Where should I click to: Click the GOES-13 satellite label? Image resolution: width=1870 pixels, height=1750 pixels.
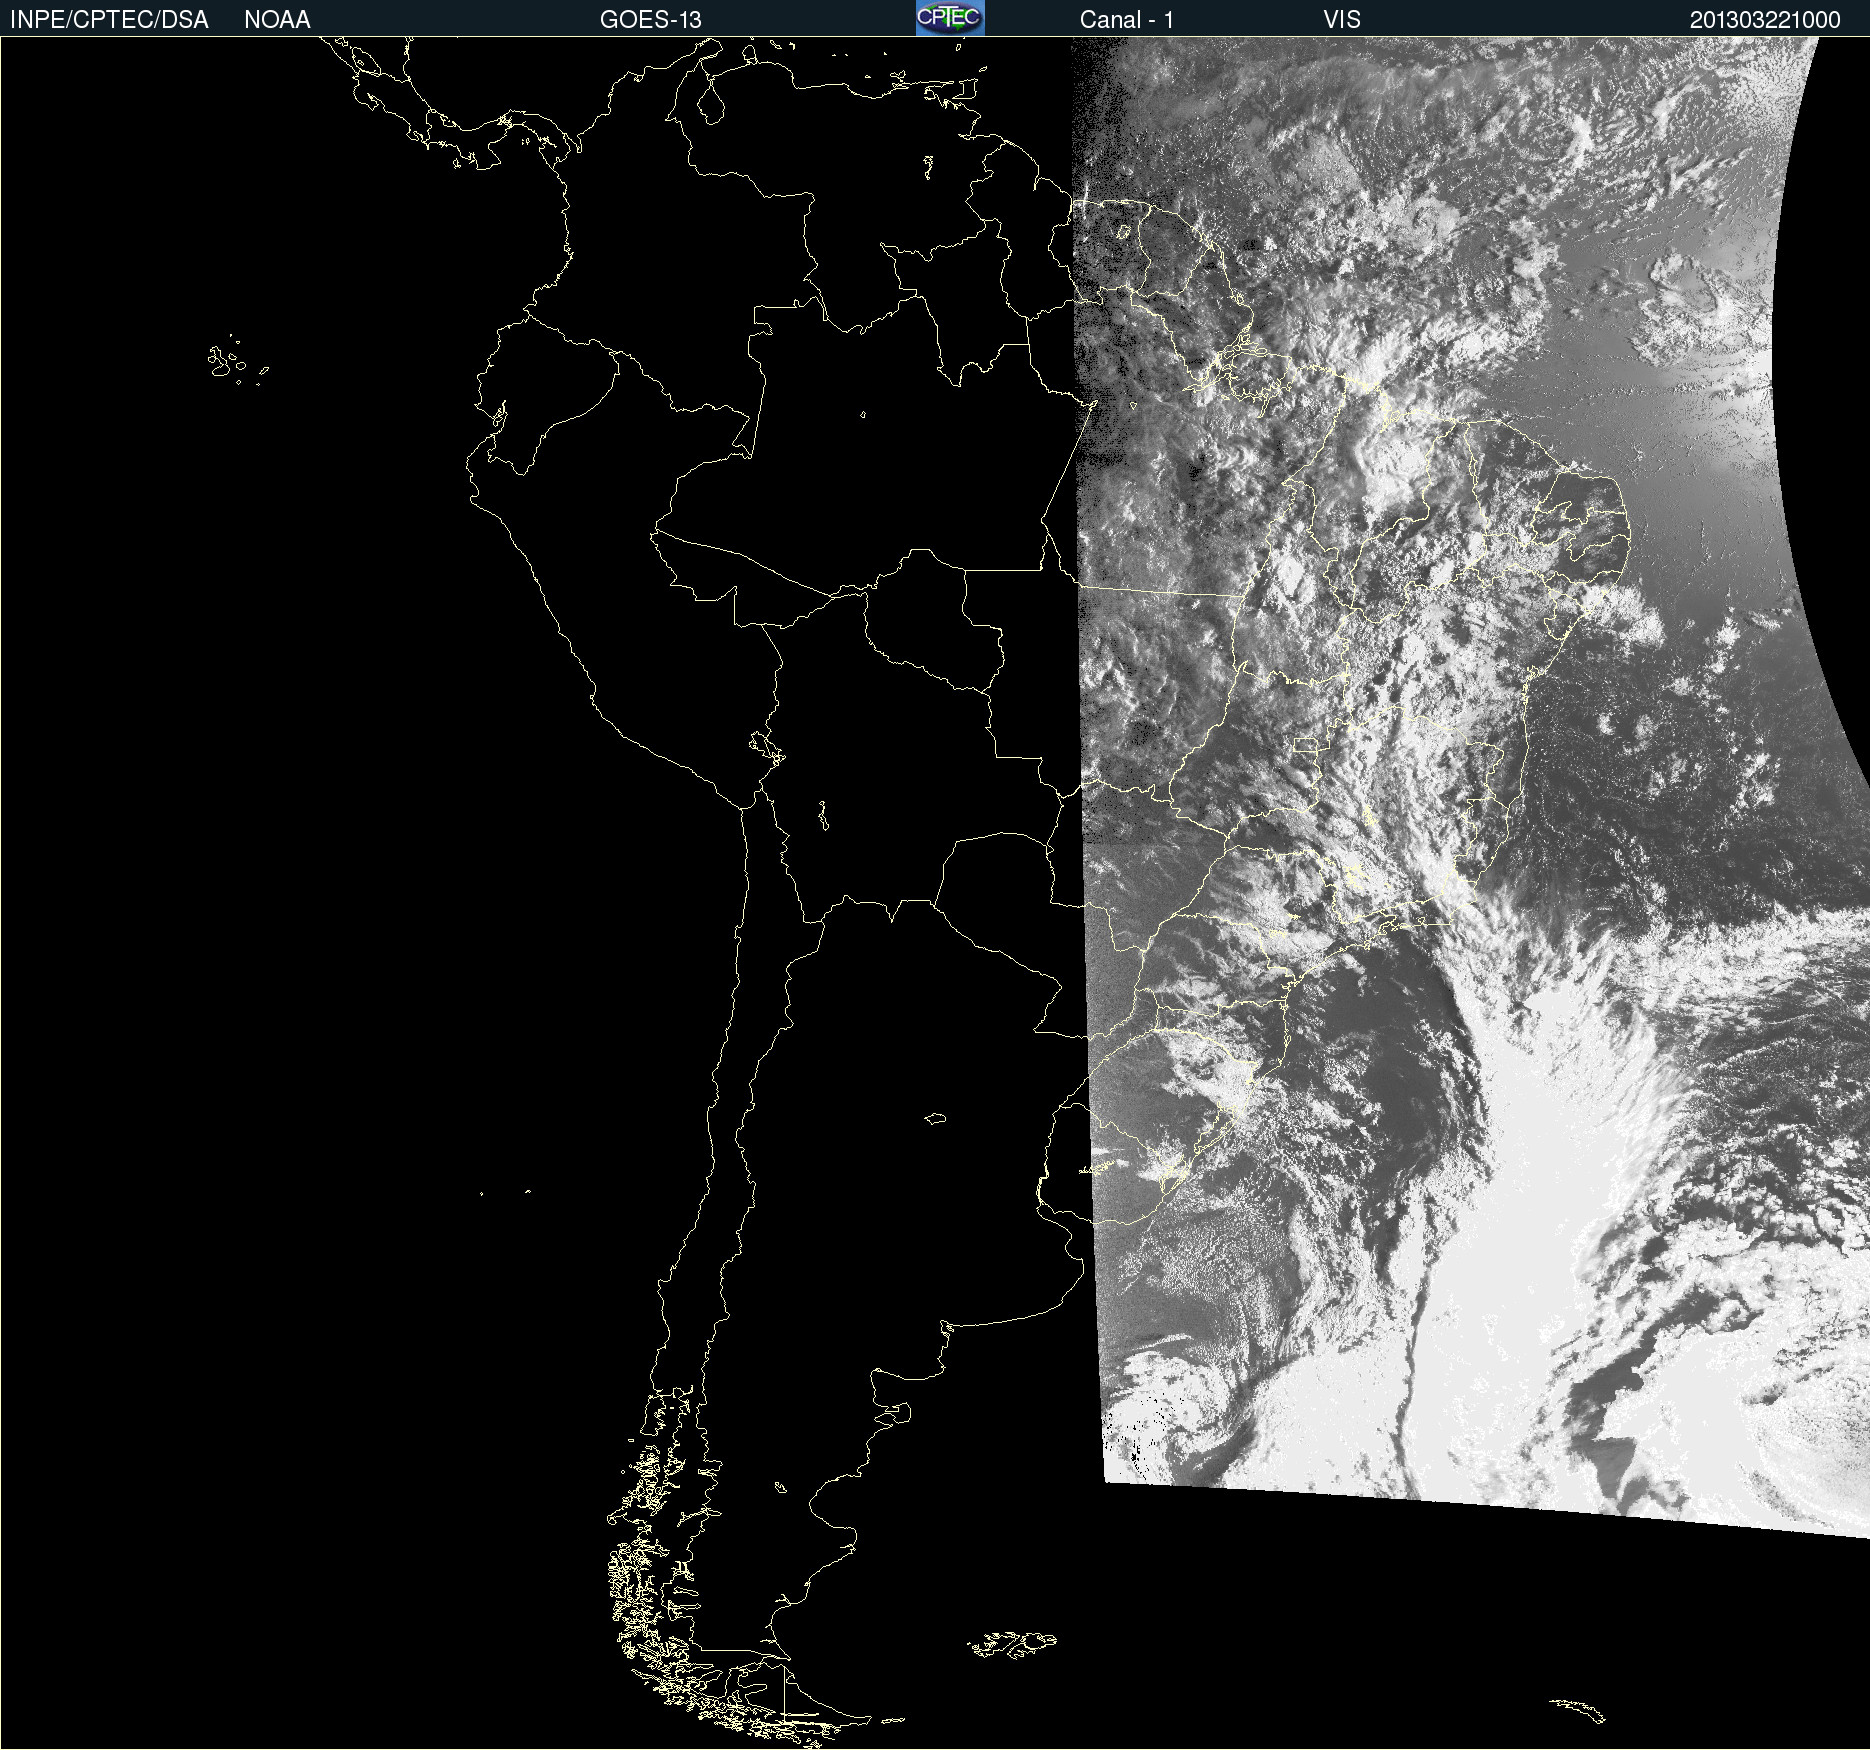(650, 19)
